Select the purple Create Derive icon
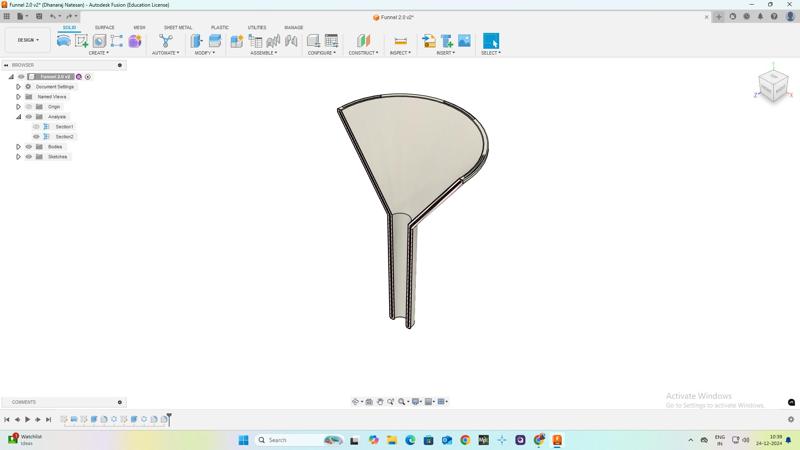This screenshot has width=800, height=450. 135,41
